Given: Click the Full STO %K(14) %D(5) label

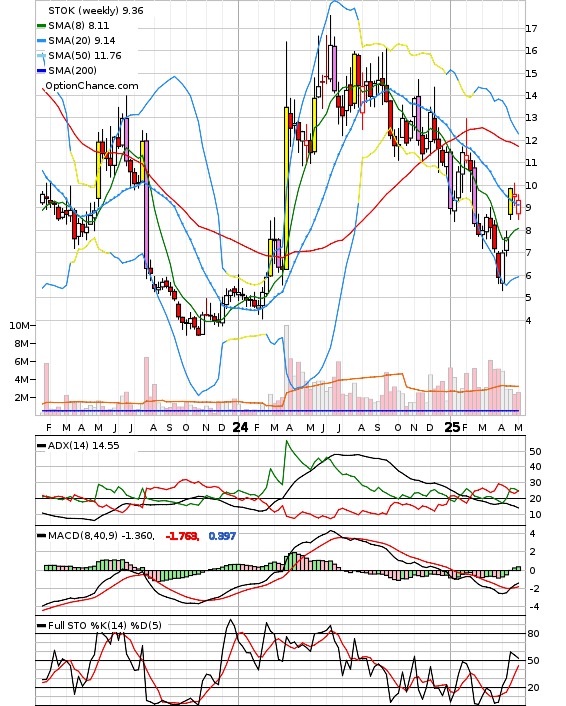Looking at the screenshot, I should tap(104, 625).
